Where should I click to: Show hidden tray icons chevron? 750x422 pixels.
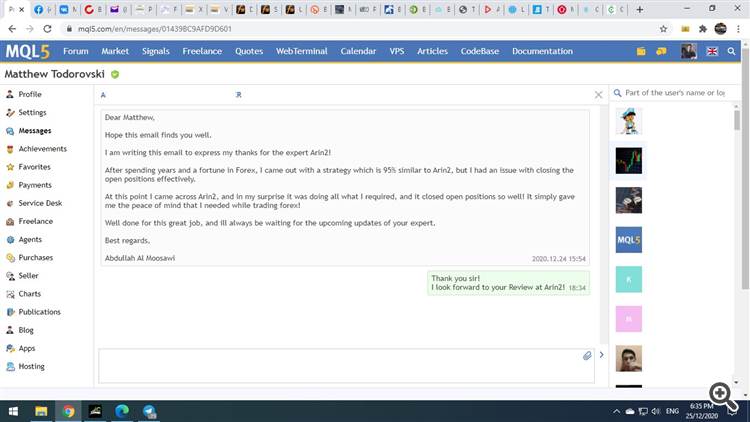coord(617,411)
